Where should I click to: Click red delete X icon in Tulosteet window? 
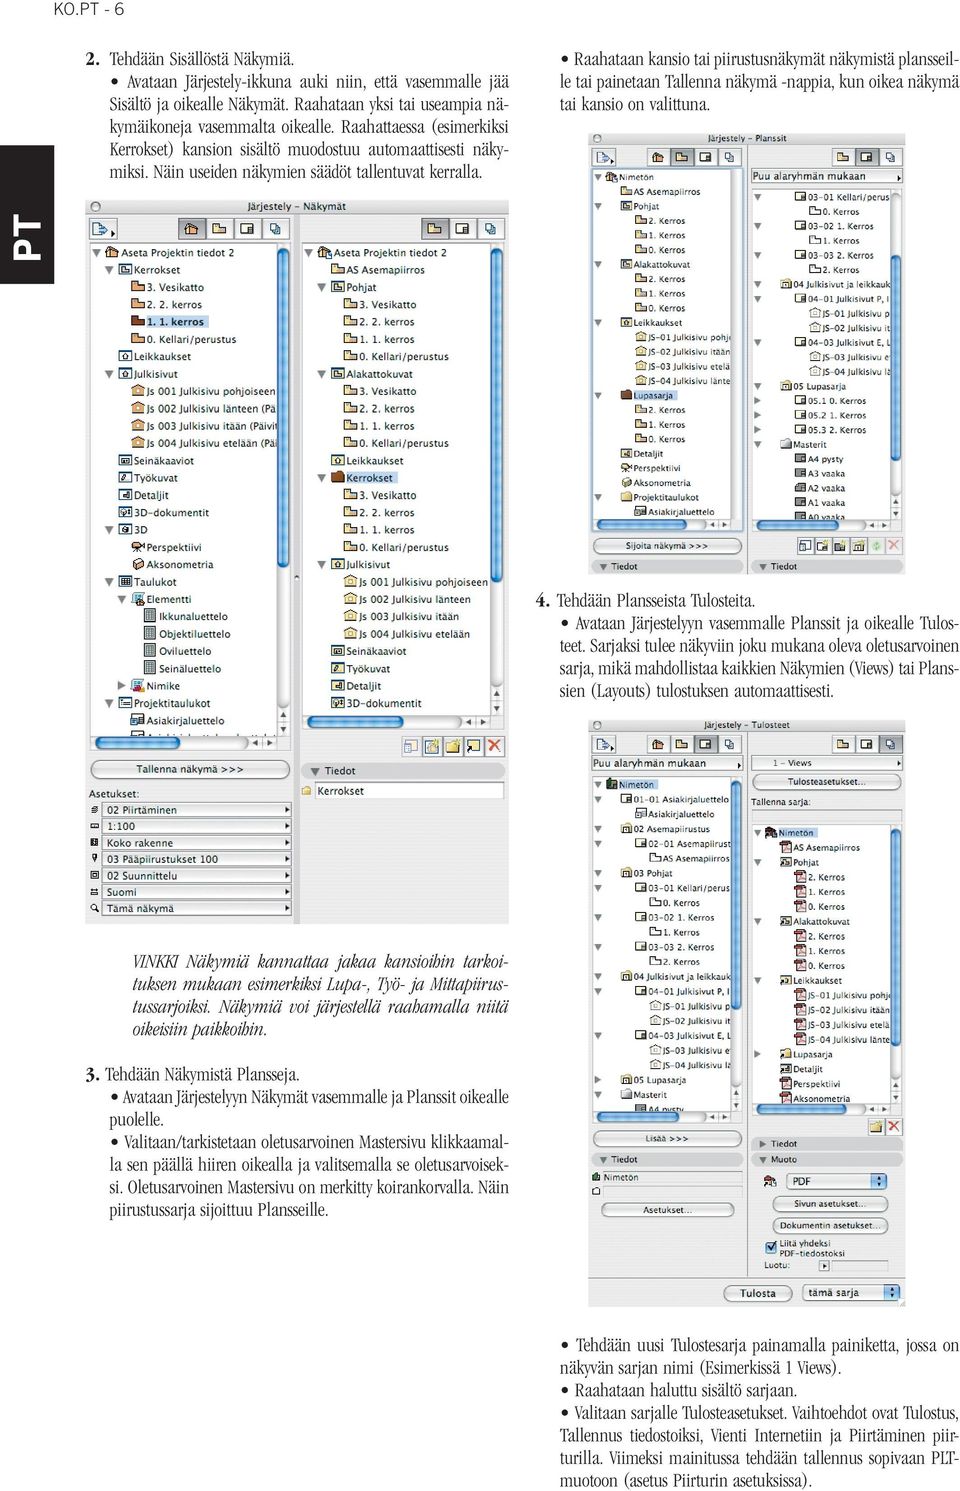(x=894, y=1126)
